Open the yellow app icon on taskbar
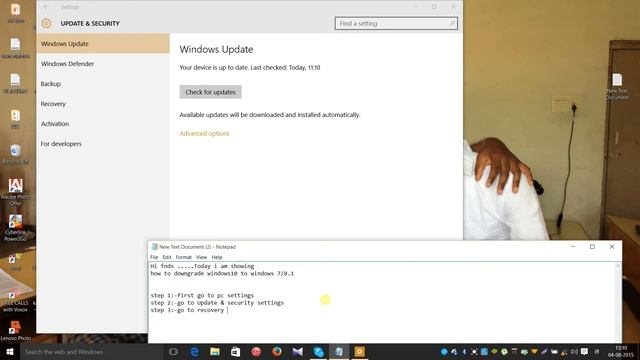The width and height of the screenshot is (640, 360). pyautogui.click(x=360, y=351)
